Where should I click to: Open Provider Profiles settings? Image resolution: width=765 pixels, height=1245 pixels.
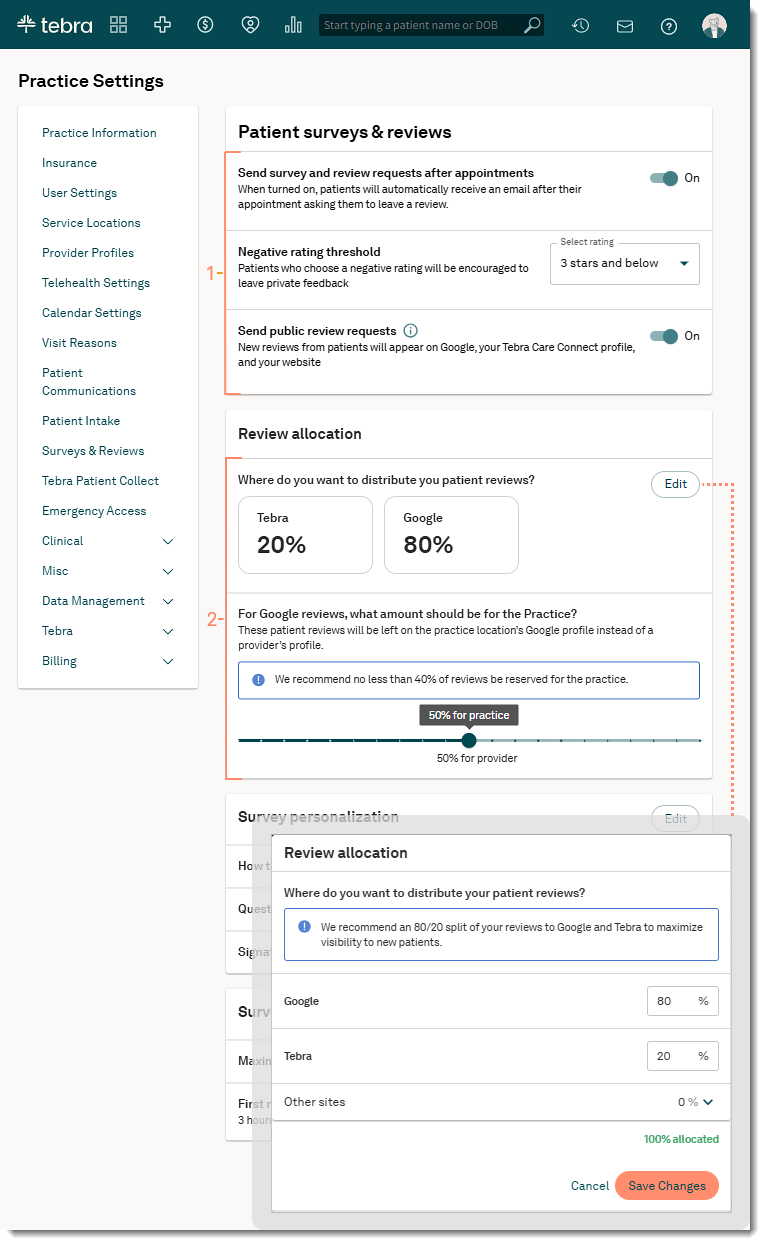88,253
